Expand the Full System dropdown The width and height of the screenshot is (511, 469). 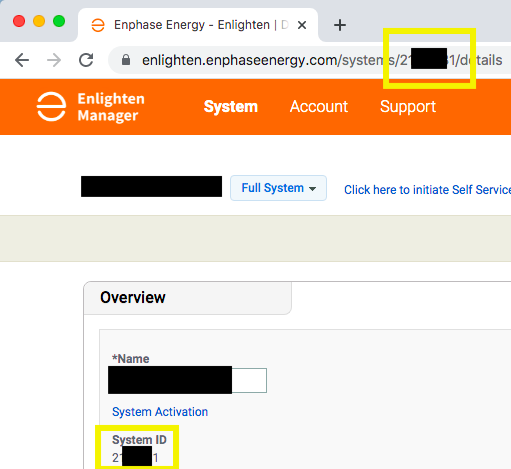pyautogui.click(x=278, y=188)
